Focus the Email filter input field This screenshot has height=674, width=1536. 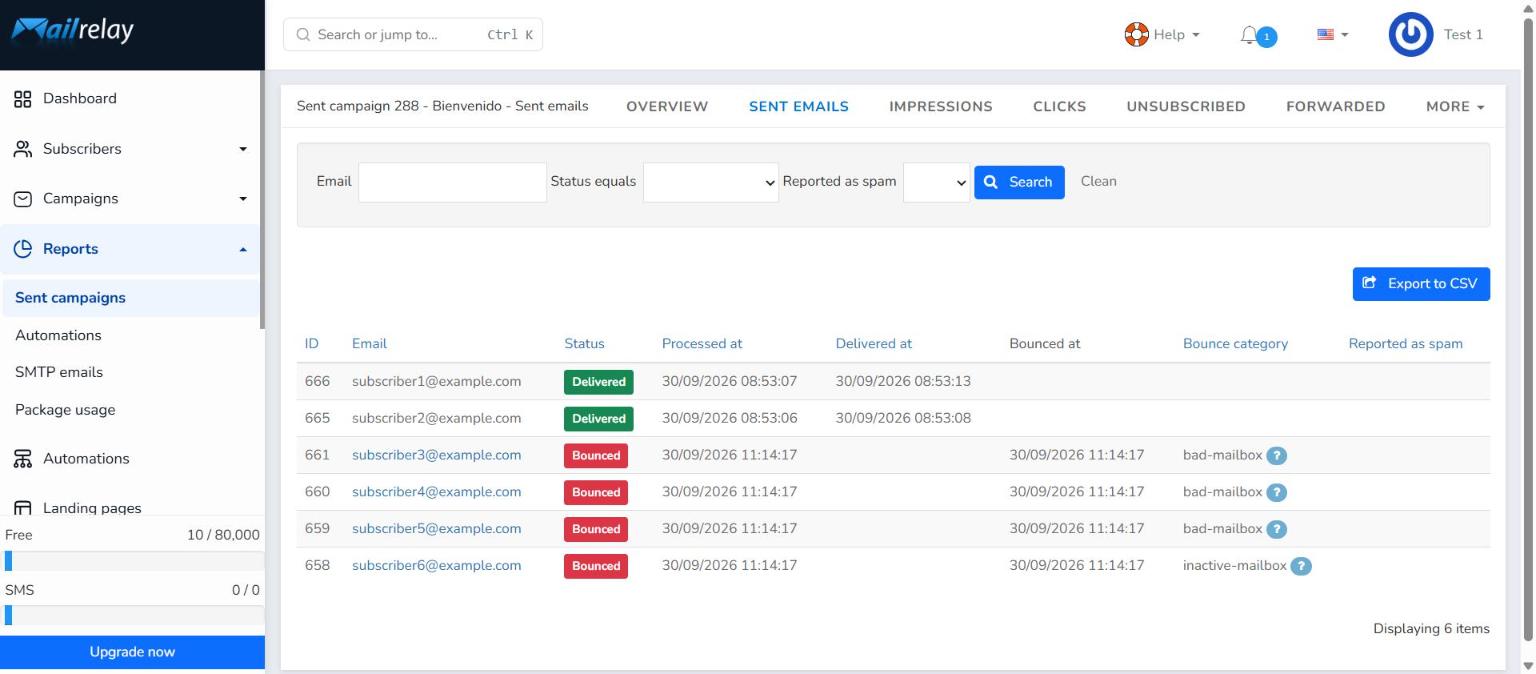pyautogui.click(x=452, y=182)
